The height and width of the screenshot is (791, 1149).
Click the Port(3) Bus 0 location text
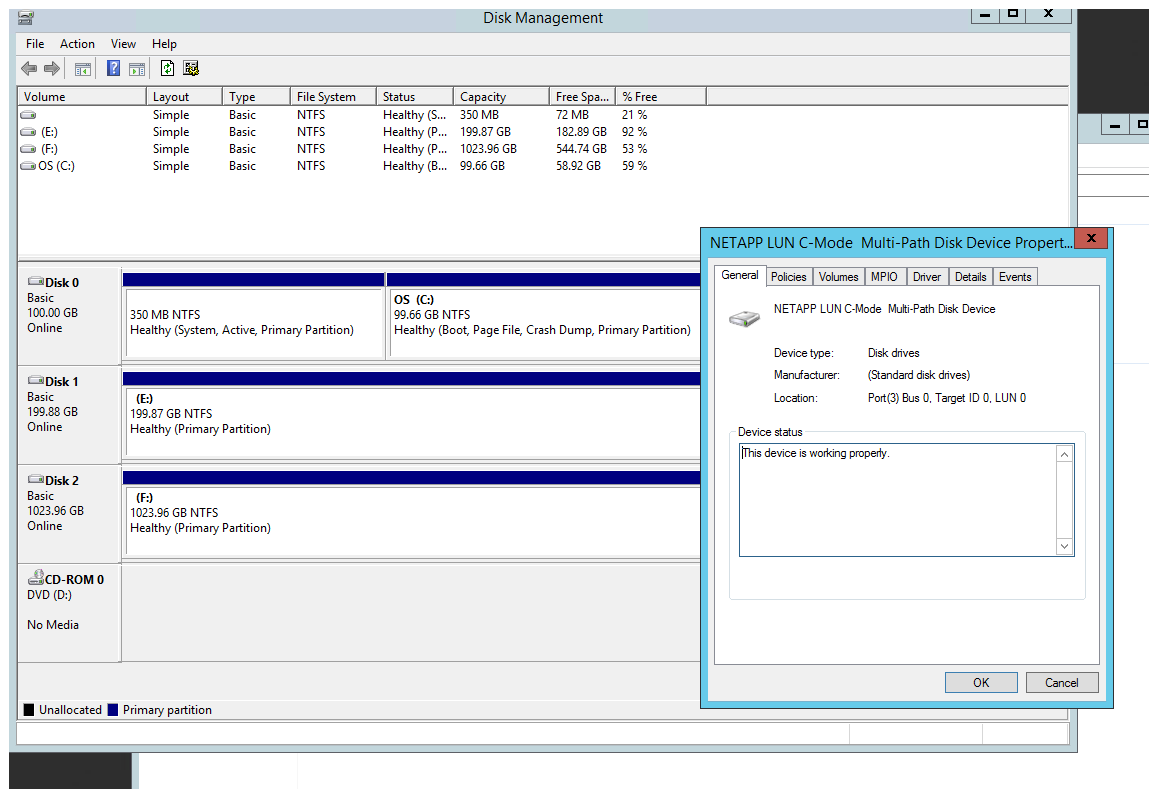tap(947, 398)
